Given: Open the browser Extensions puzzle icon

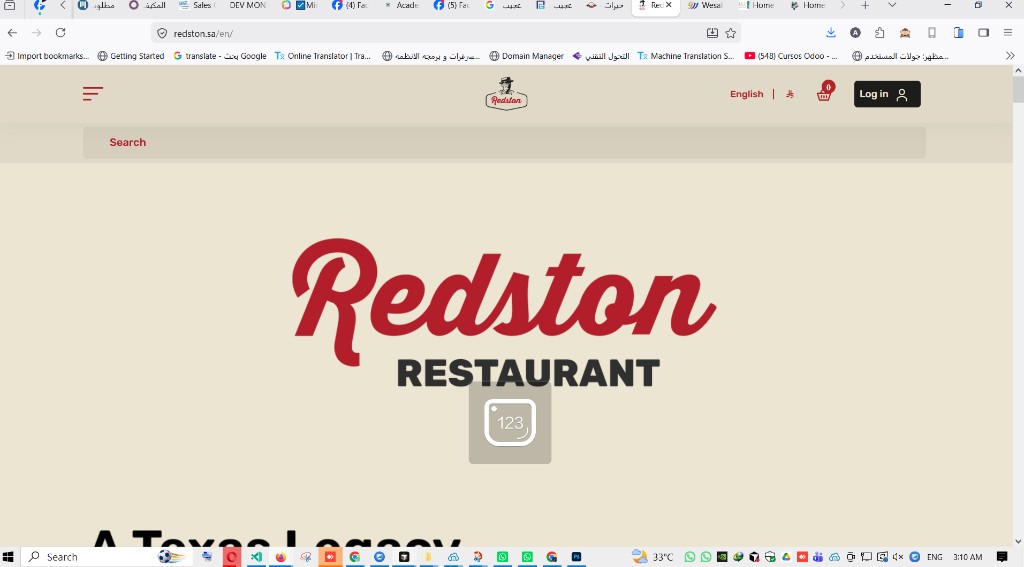Looking at the screenshot, I should point(880,33).
